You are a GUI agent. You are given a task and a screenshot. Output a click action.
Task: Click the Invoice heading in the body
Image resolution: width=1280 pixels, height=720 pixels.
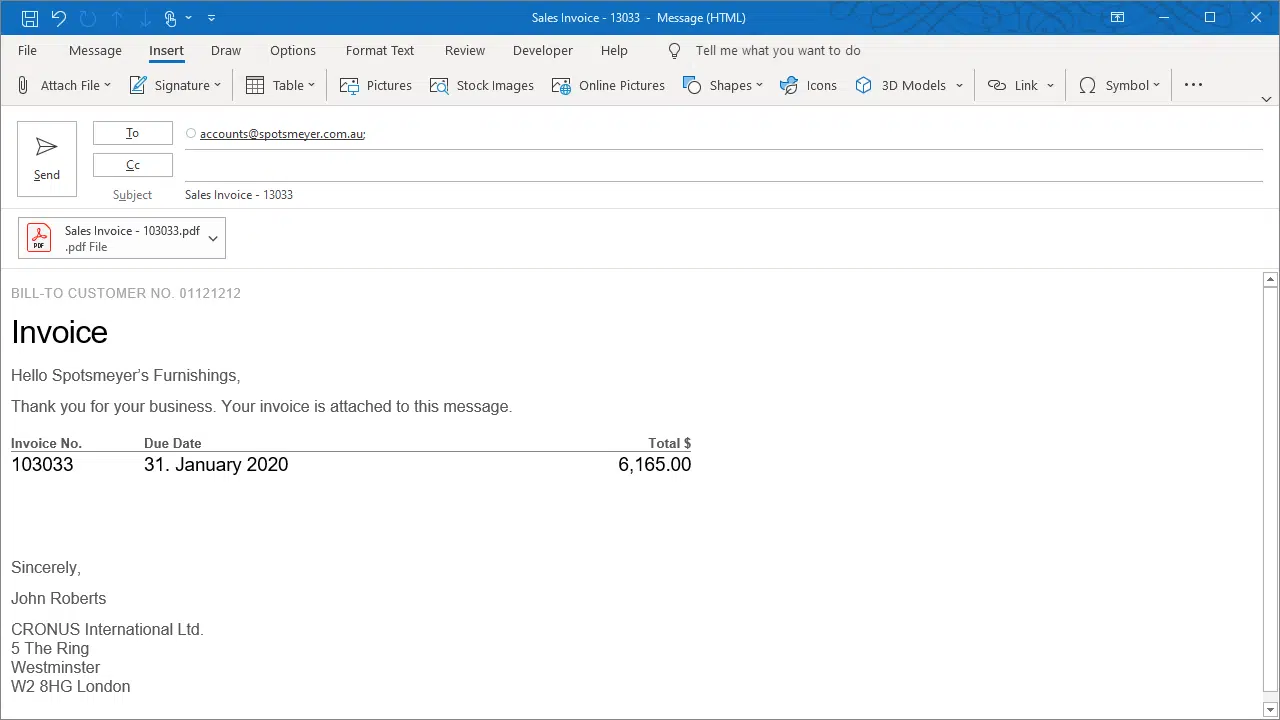coord(59,332)
